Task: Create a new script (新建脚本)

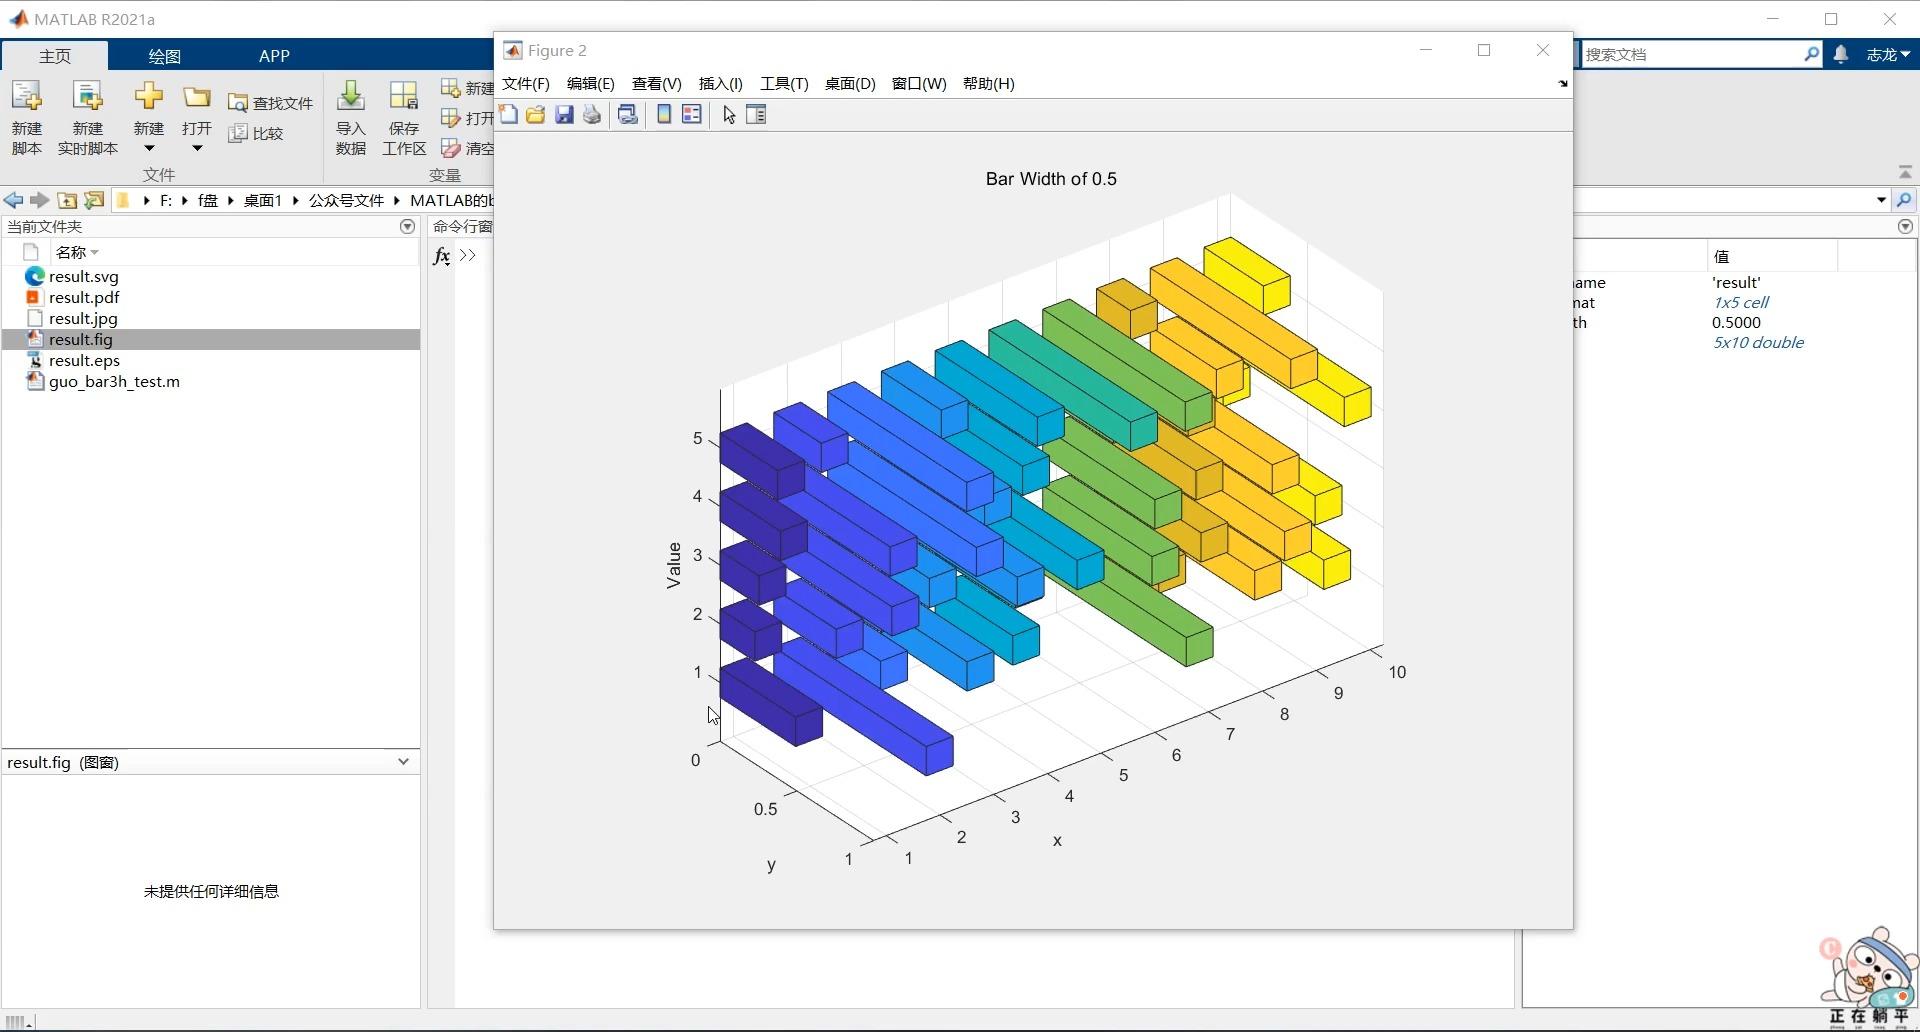Action: point(26,115)
